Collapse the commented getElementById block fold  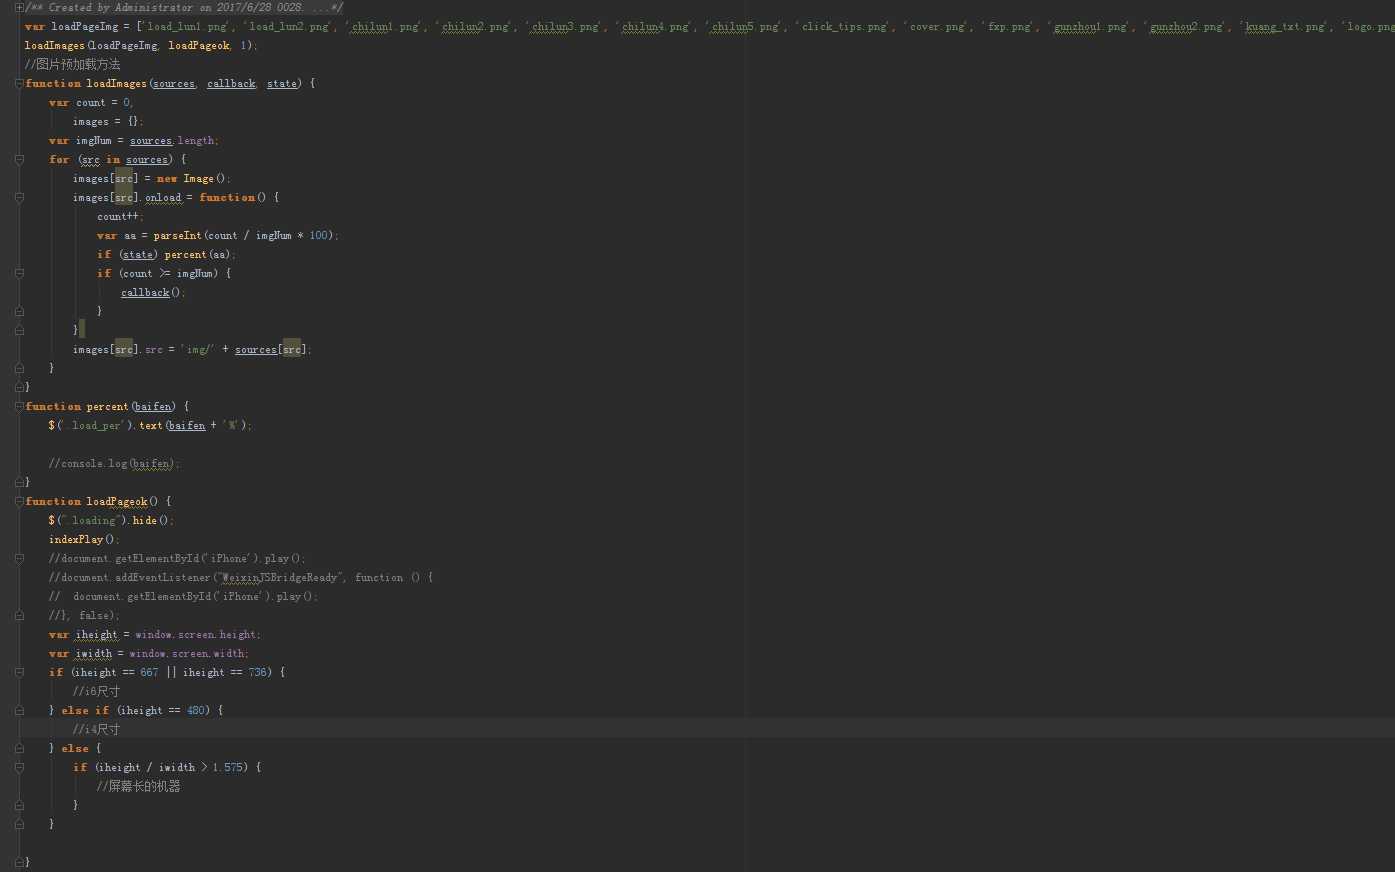[x=19, y=558]
